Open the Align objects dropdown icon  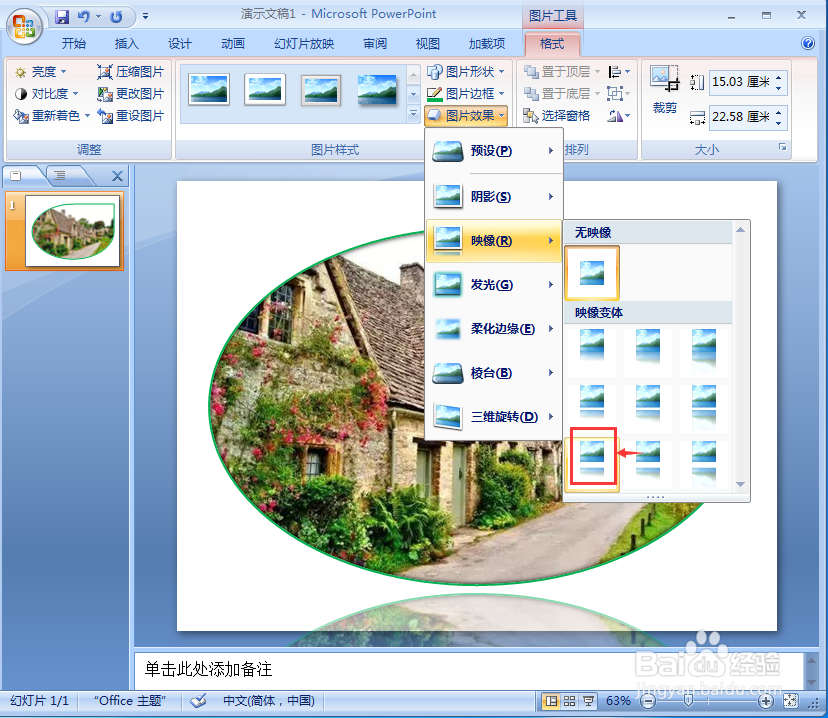coord(619,71)
